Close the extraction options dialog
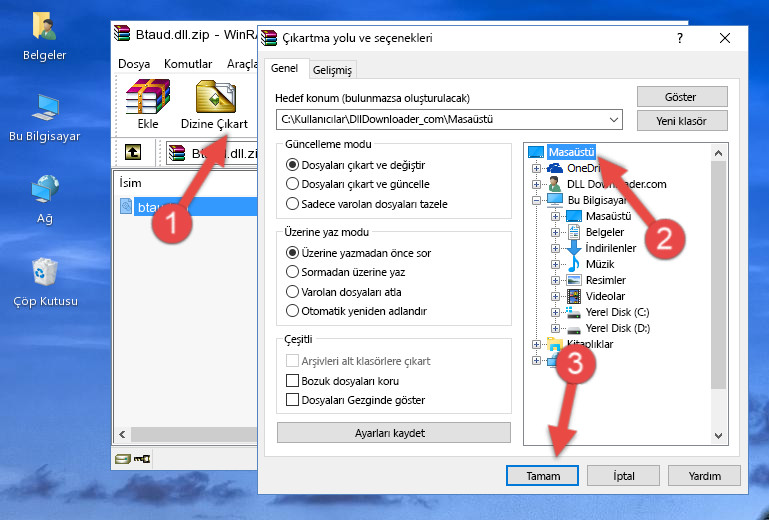Viewport: 769px width, 520px height. [725, 38]
